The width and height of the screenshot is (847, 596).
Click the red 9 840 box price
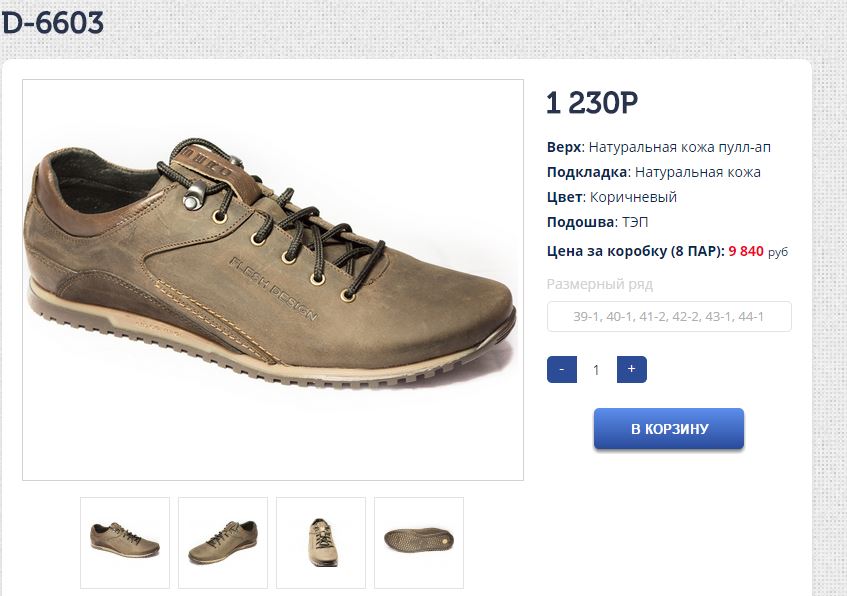746,251
